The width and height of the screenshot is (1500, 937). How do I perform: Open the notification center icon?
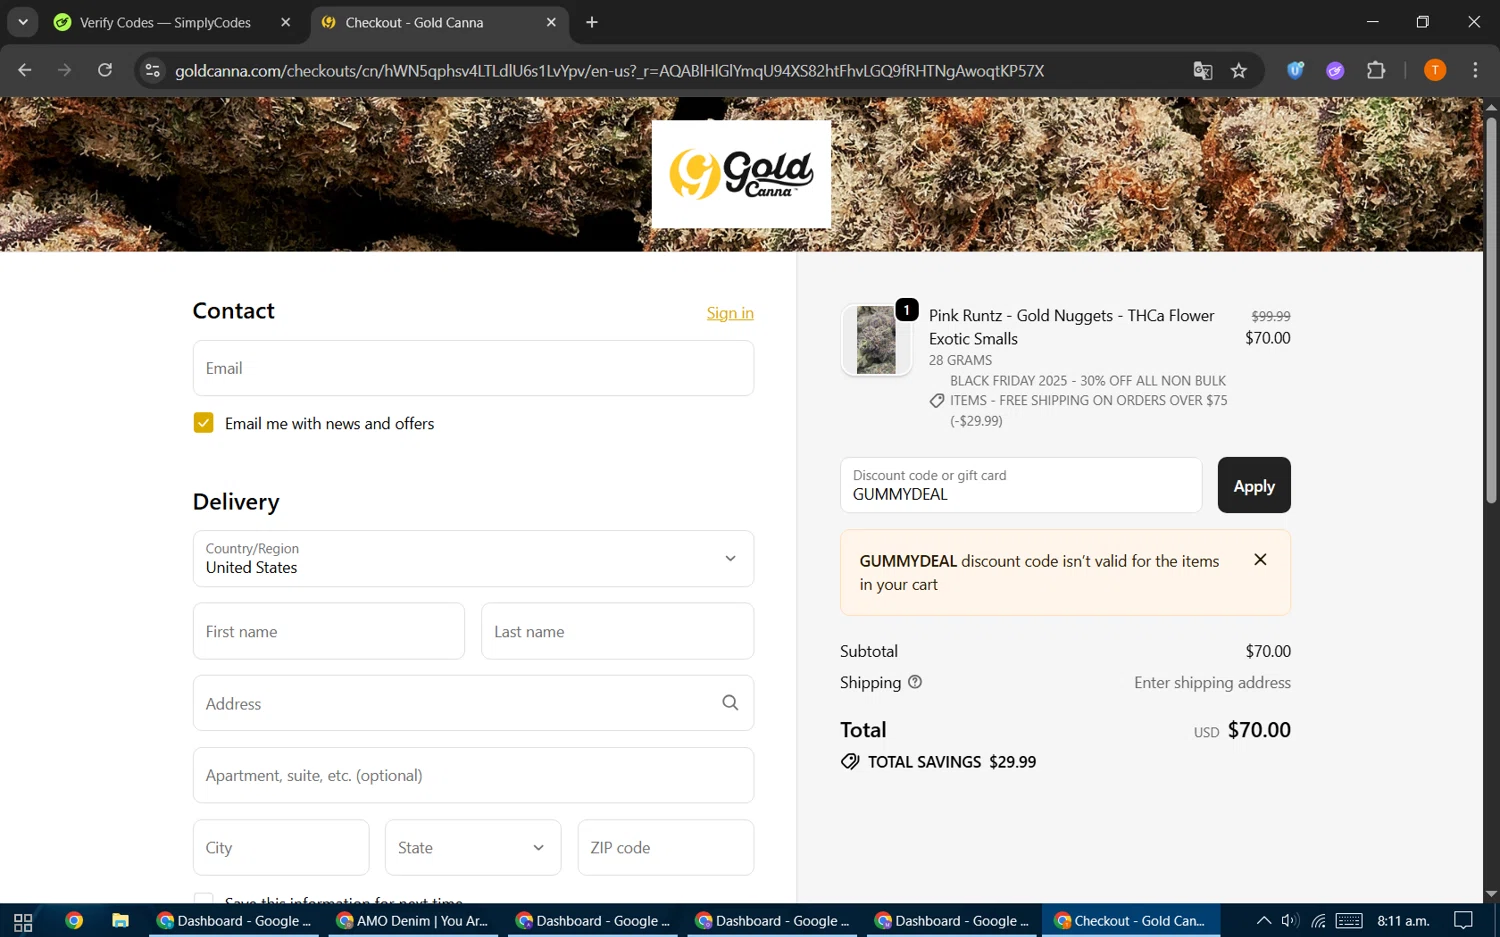(x=1463, y=921)
